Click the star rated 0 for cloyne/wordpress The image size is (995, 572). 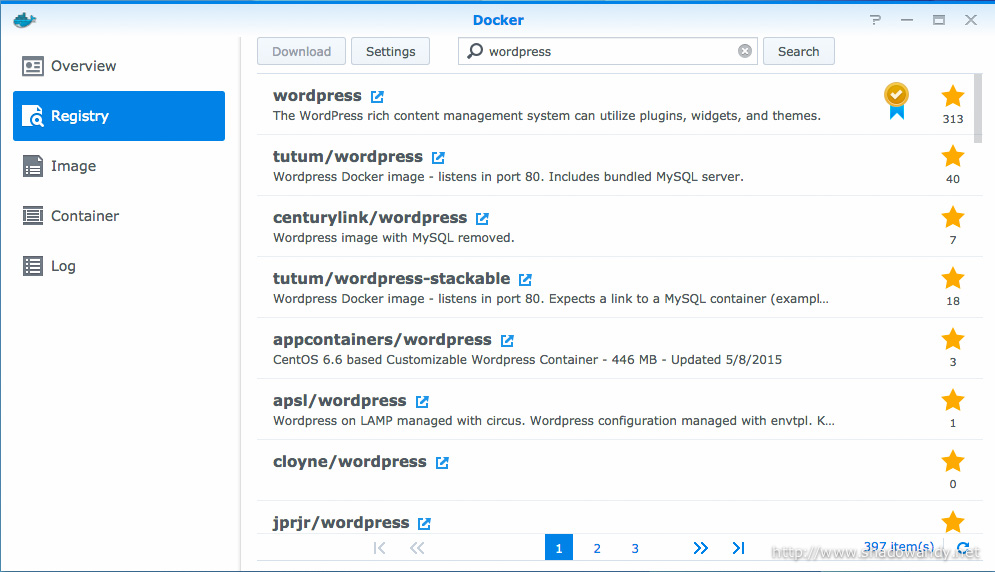click(x=952, y=462)
